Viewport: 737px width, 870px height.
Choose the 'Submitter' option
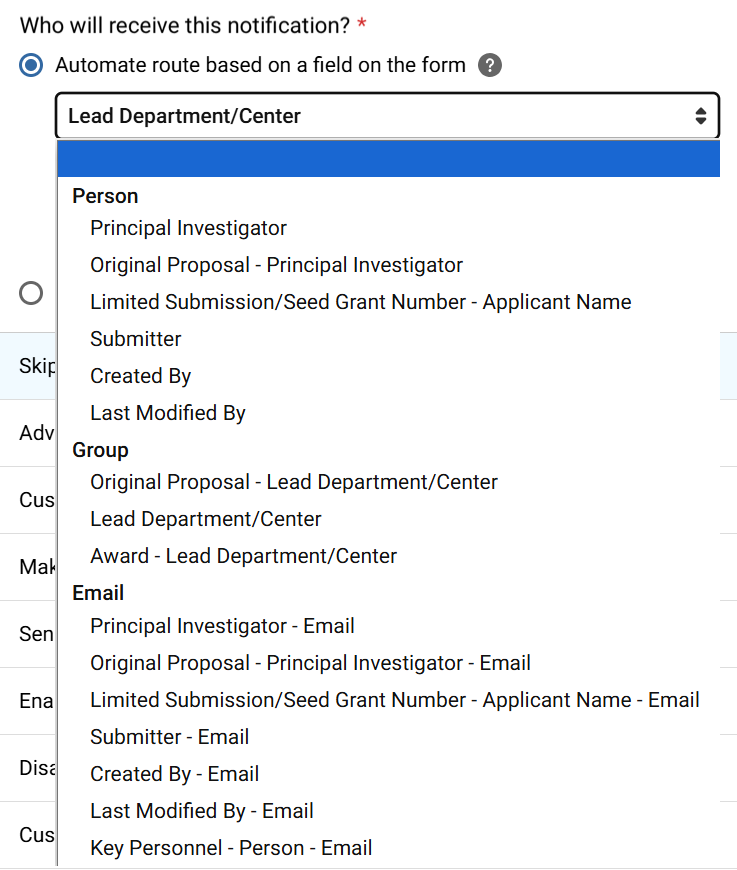pyautogui.click(x=135, y=339)
